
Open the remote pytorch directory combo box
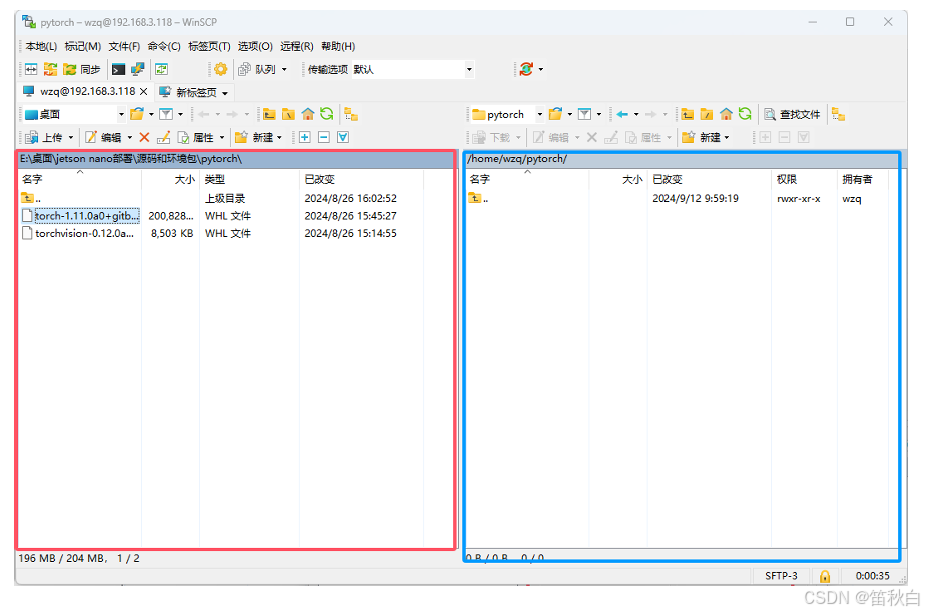[x=508, y=115]
